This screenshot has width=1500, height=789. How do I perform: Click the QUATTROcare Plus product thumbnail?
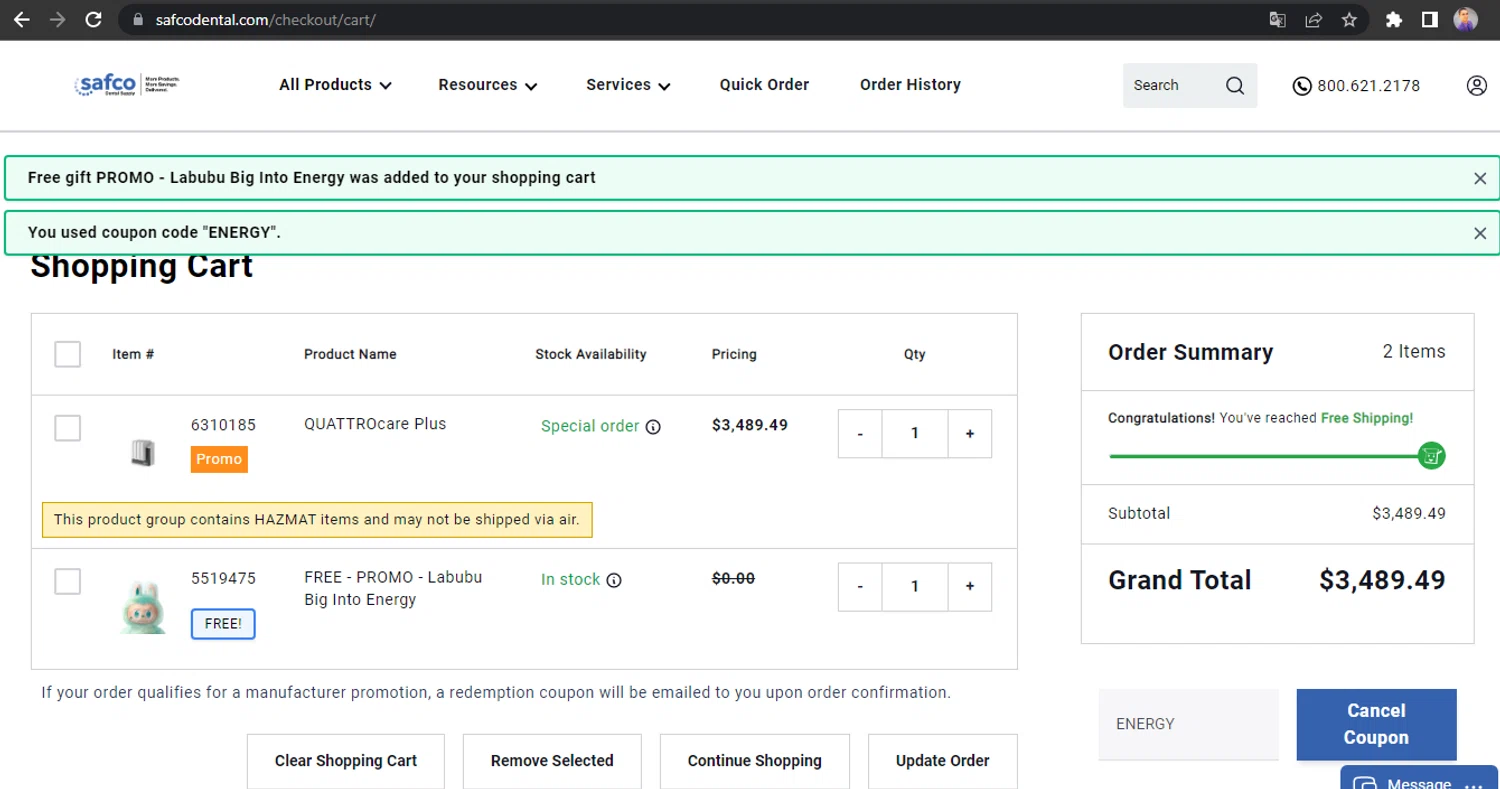coord(143,453)
